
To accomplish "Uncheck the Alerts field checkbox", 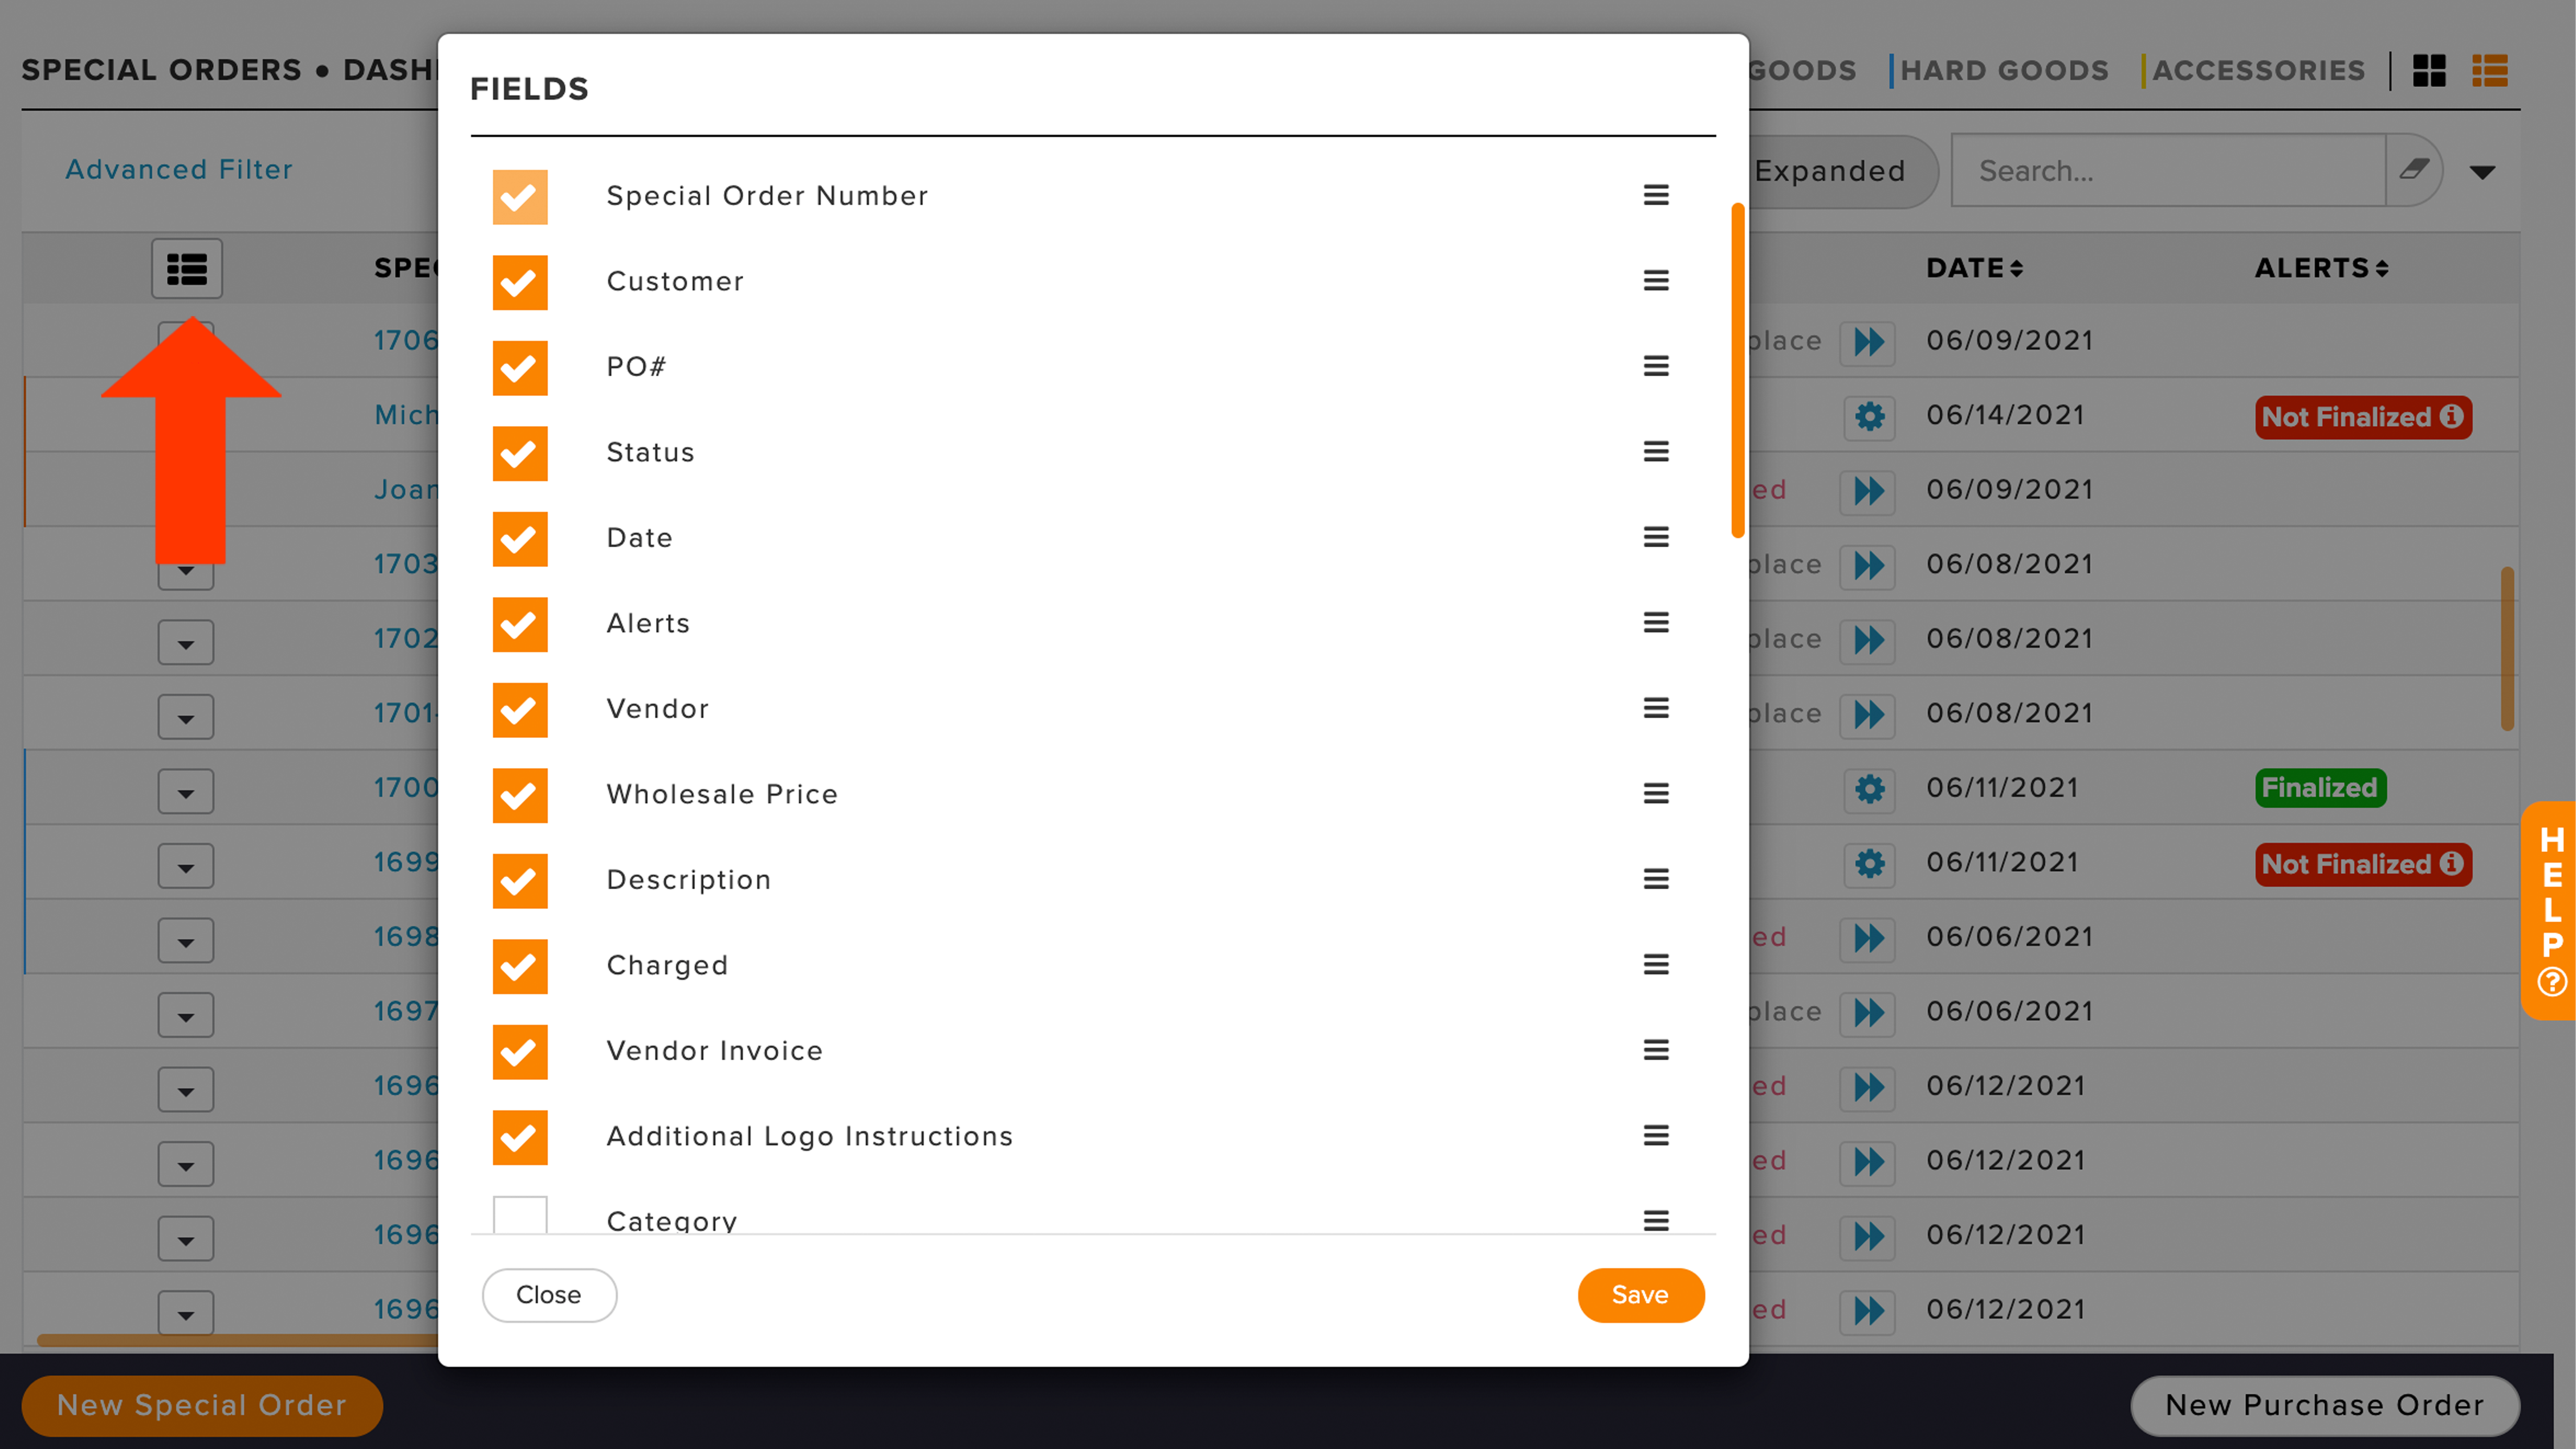I will point(520,624).
